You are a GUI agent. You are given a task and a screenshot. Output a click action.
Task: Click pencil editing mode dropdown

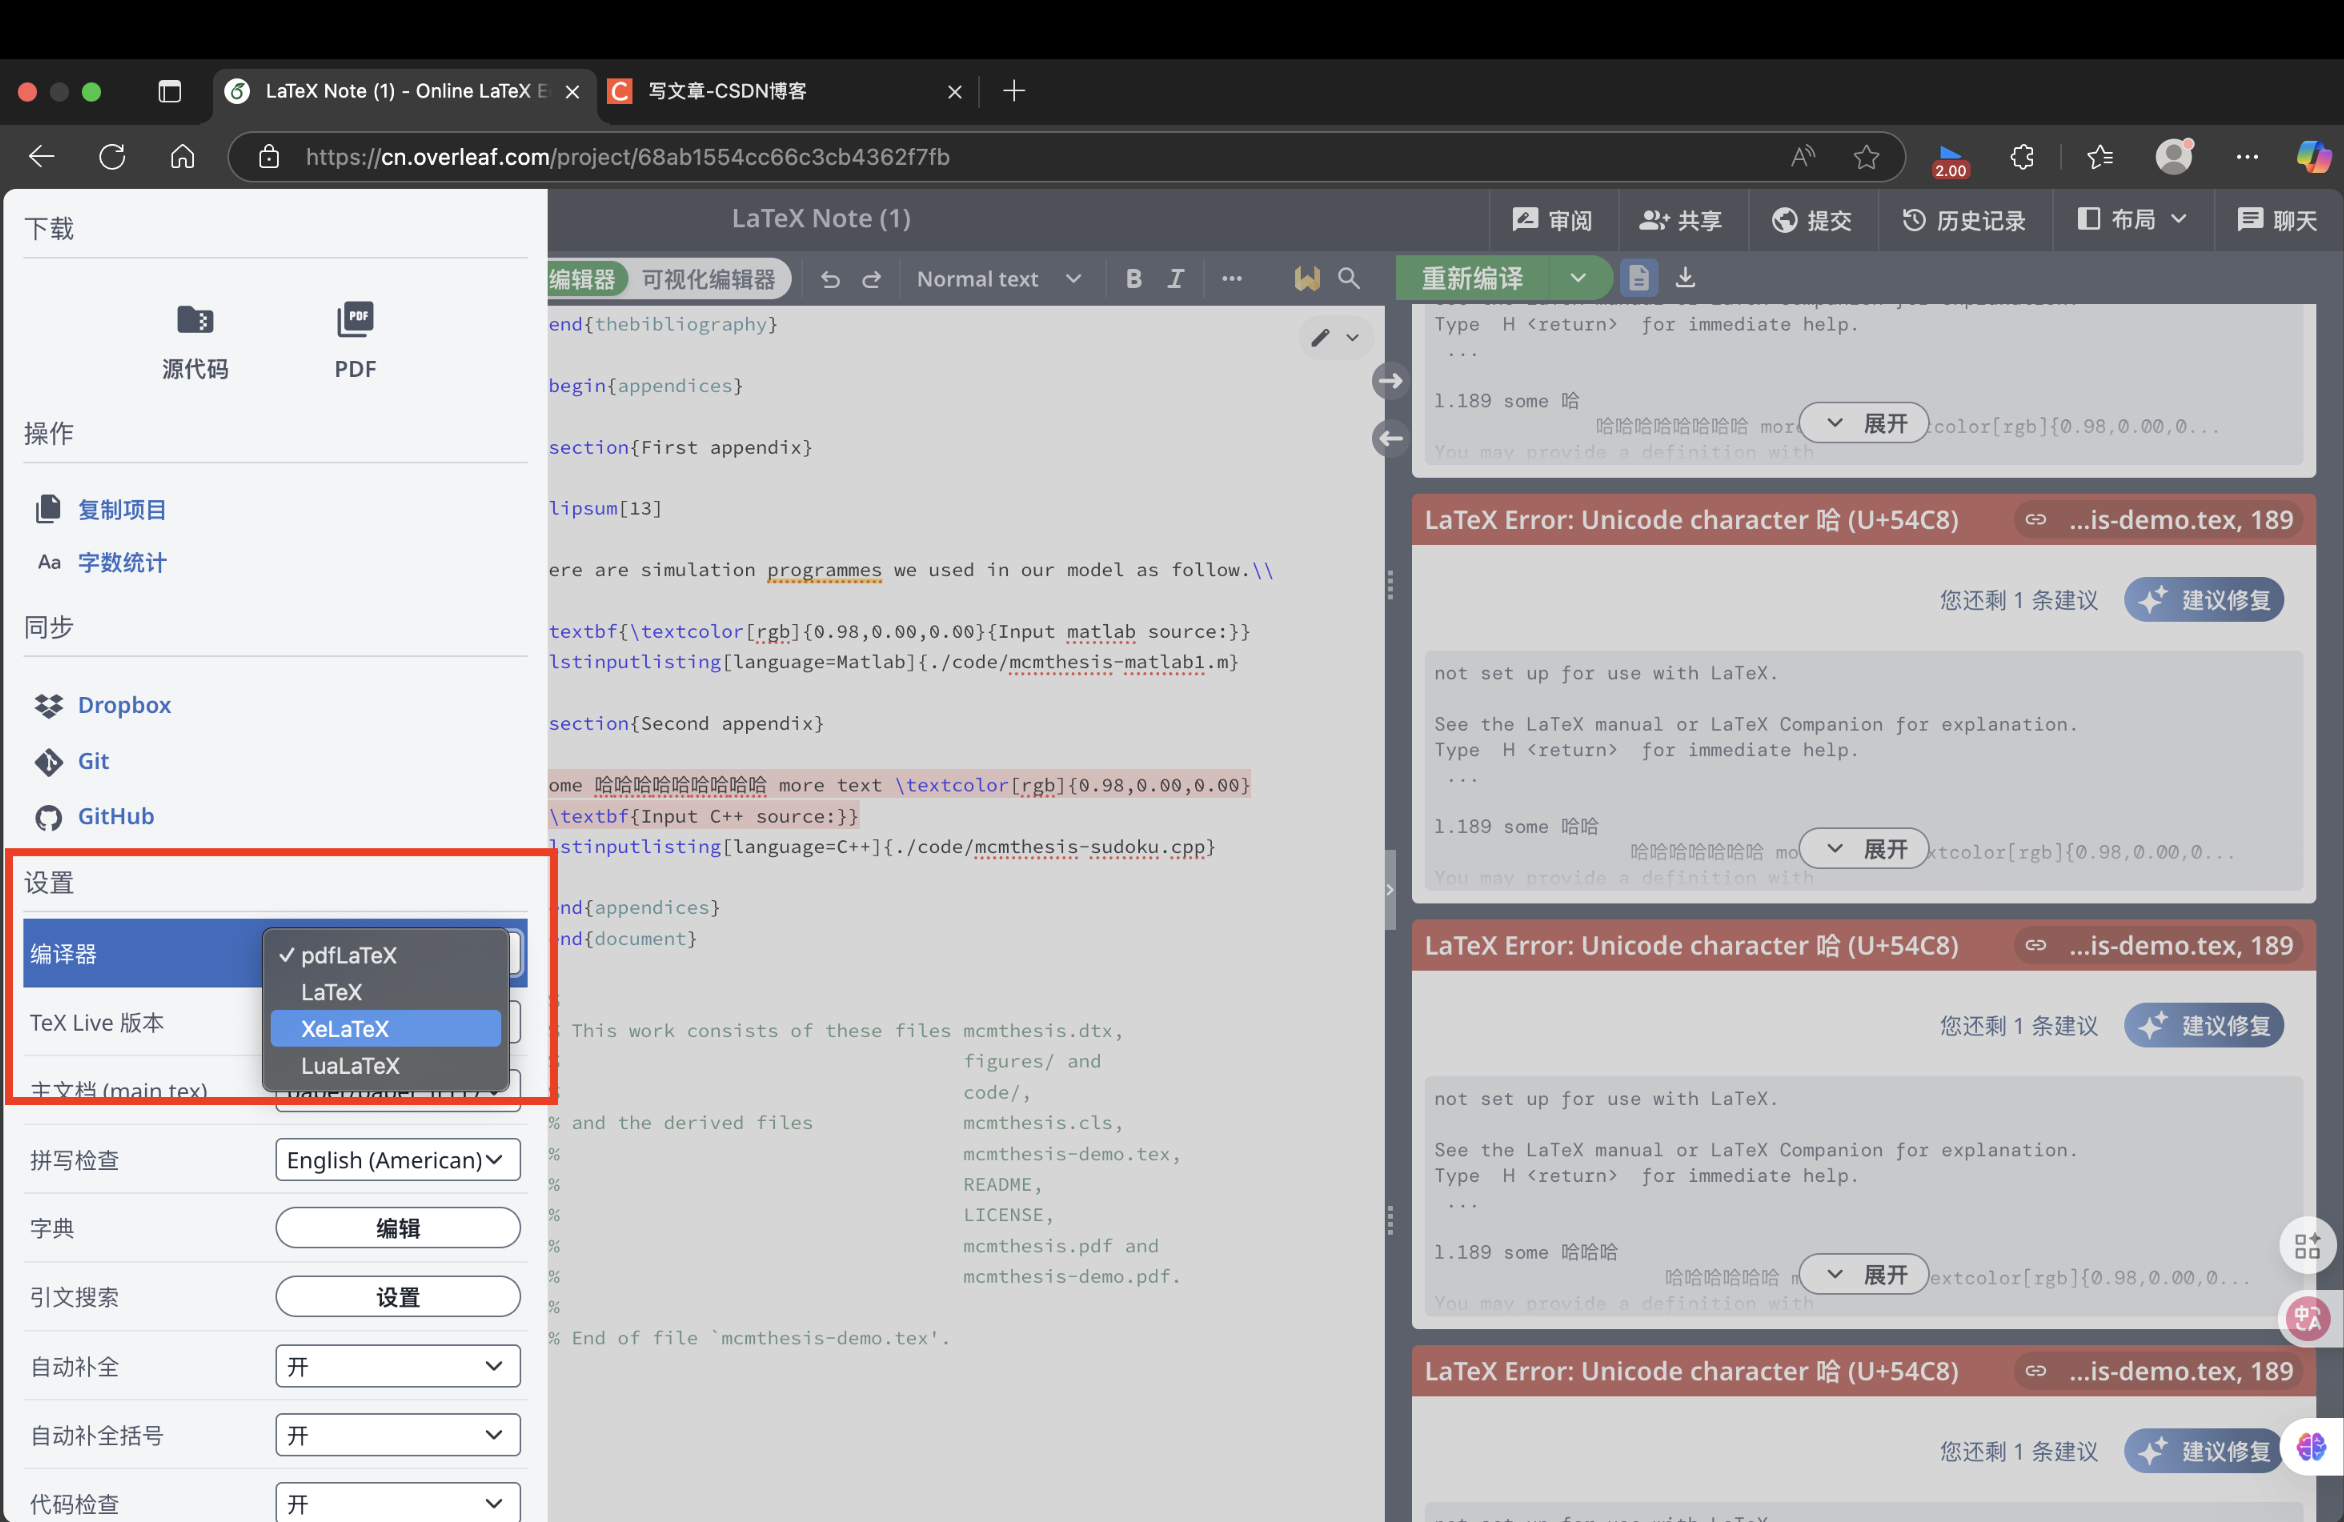click(x=1335, y=337)
